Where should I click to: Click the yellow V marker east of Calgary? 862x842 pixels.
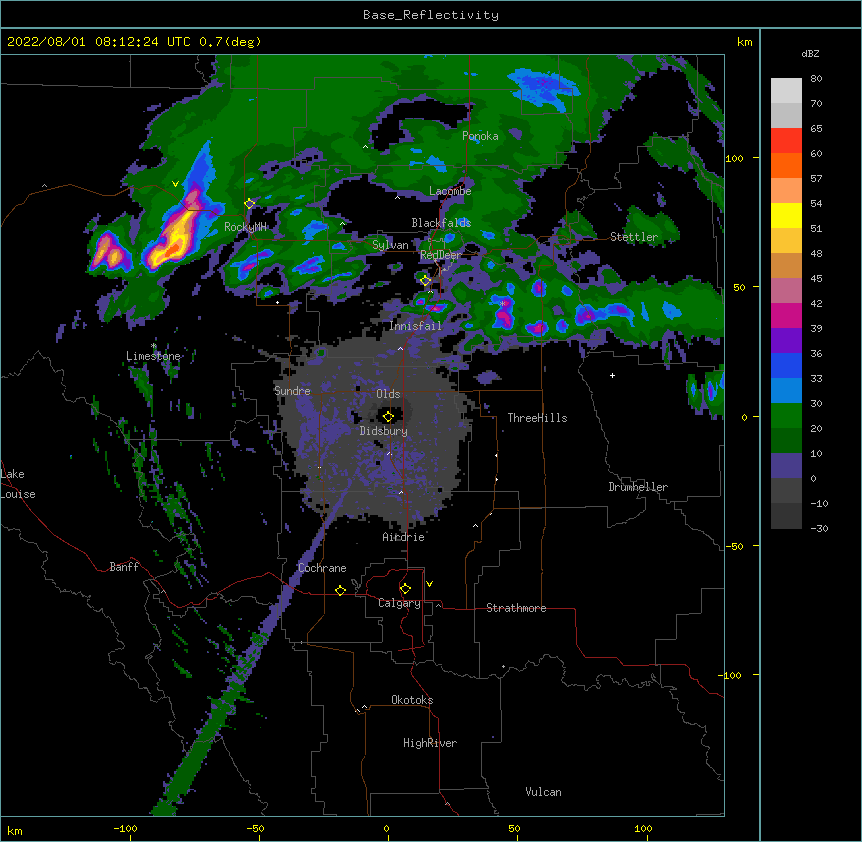(x=429, y=584)
